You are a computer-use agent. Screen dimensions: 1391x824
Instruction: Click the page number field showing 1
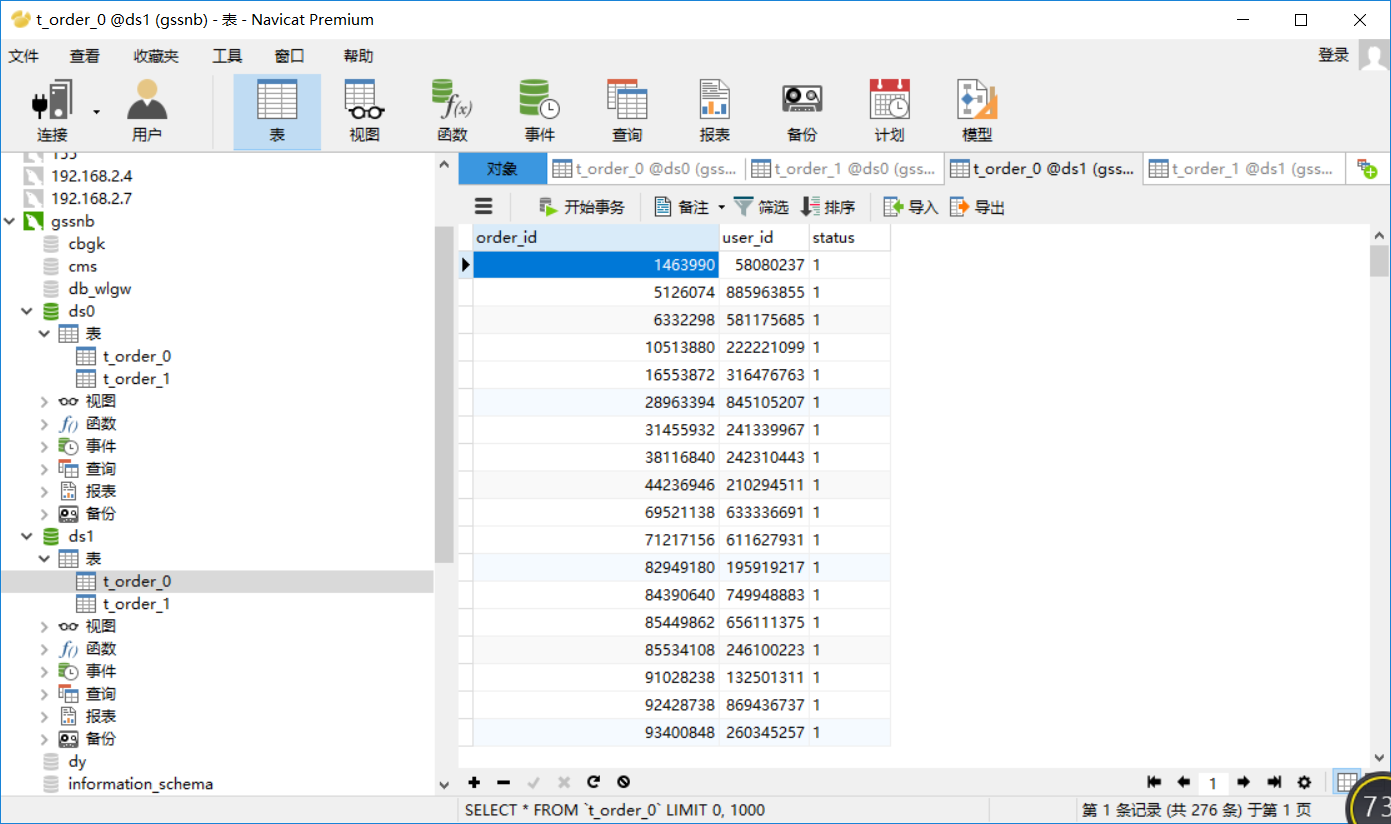click(1213, 783)
